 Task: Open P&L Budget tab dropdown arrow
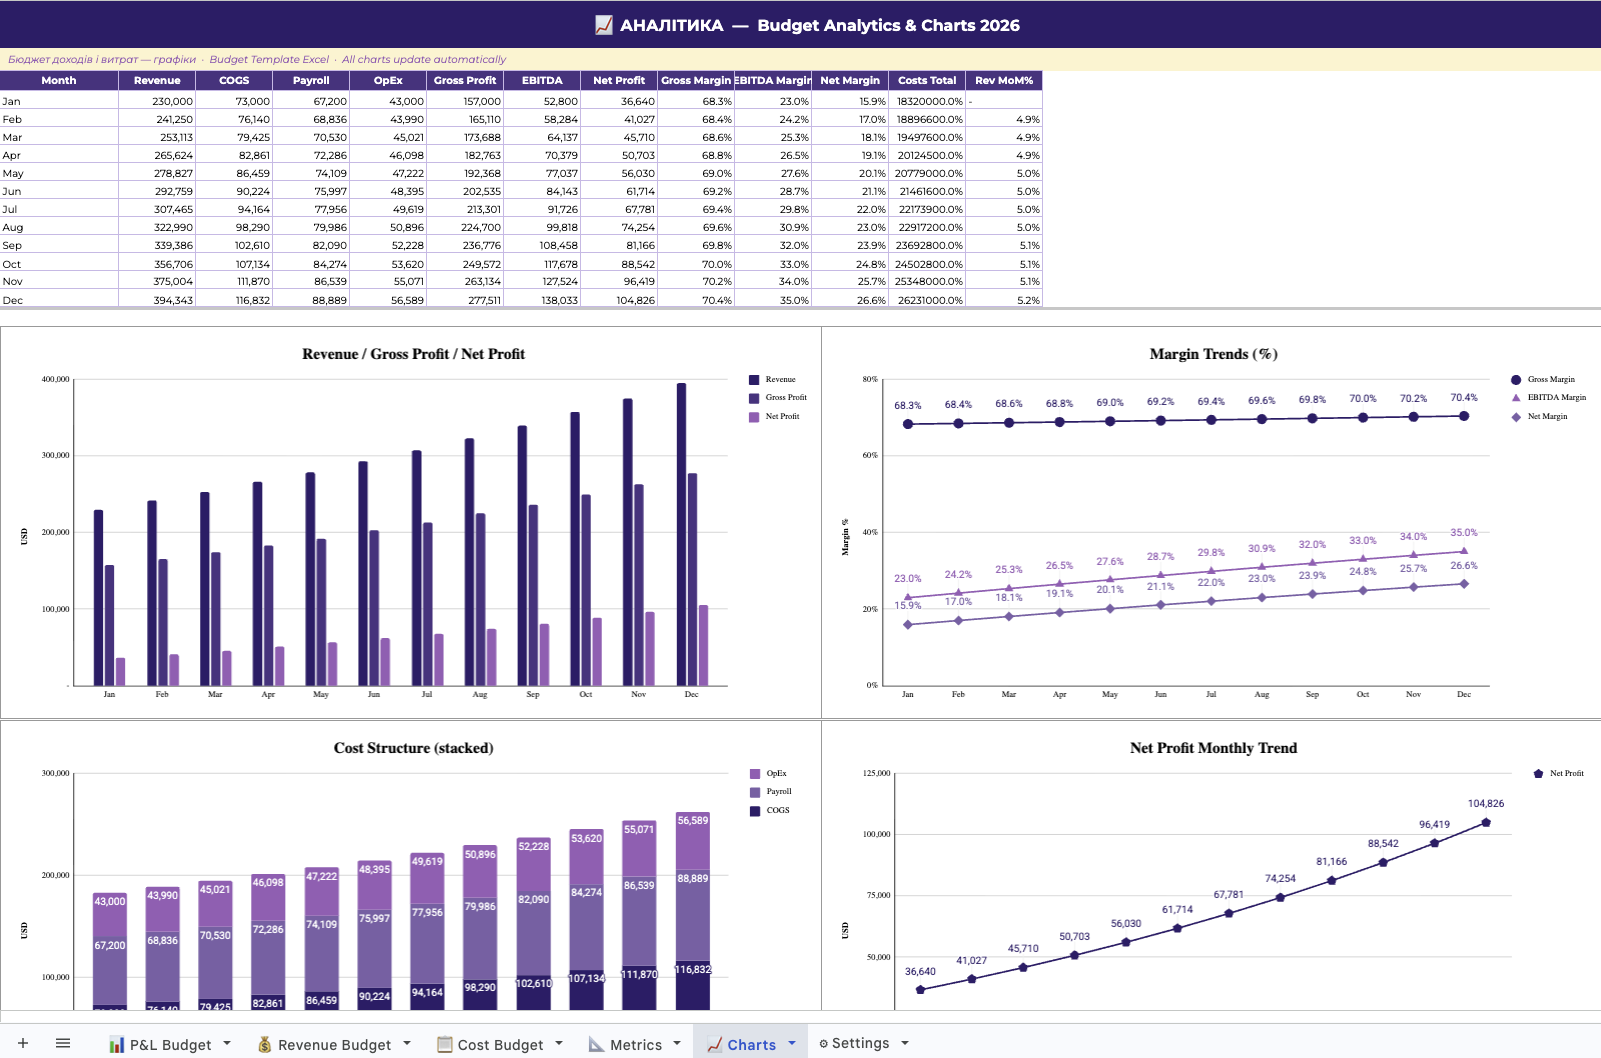pyautogui.click(x=227, y=1043)
